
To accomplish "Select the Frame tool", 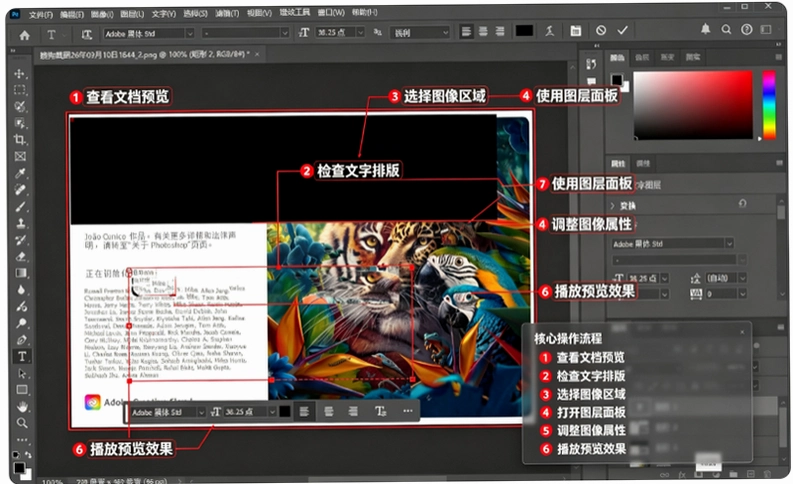I will point(20,156).
